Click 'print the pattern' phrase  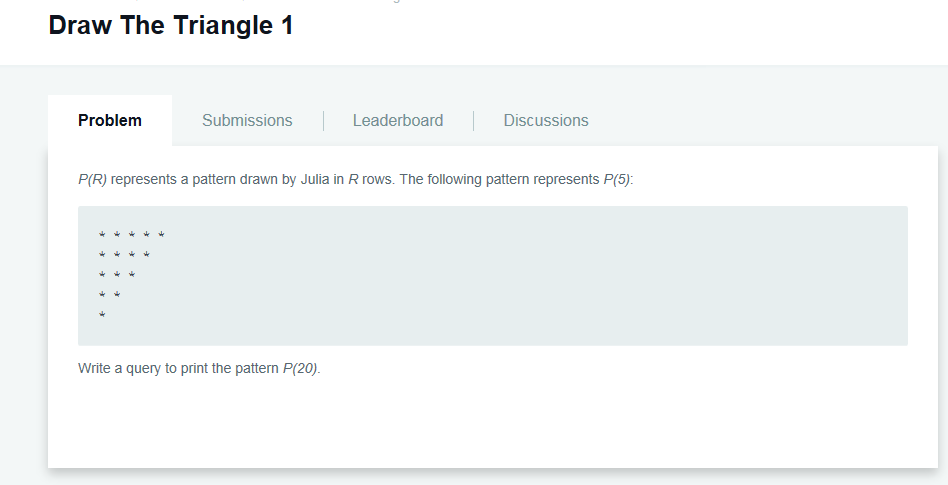coord(229,368)
